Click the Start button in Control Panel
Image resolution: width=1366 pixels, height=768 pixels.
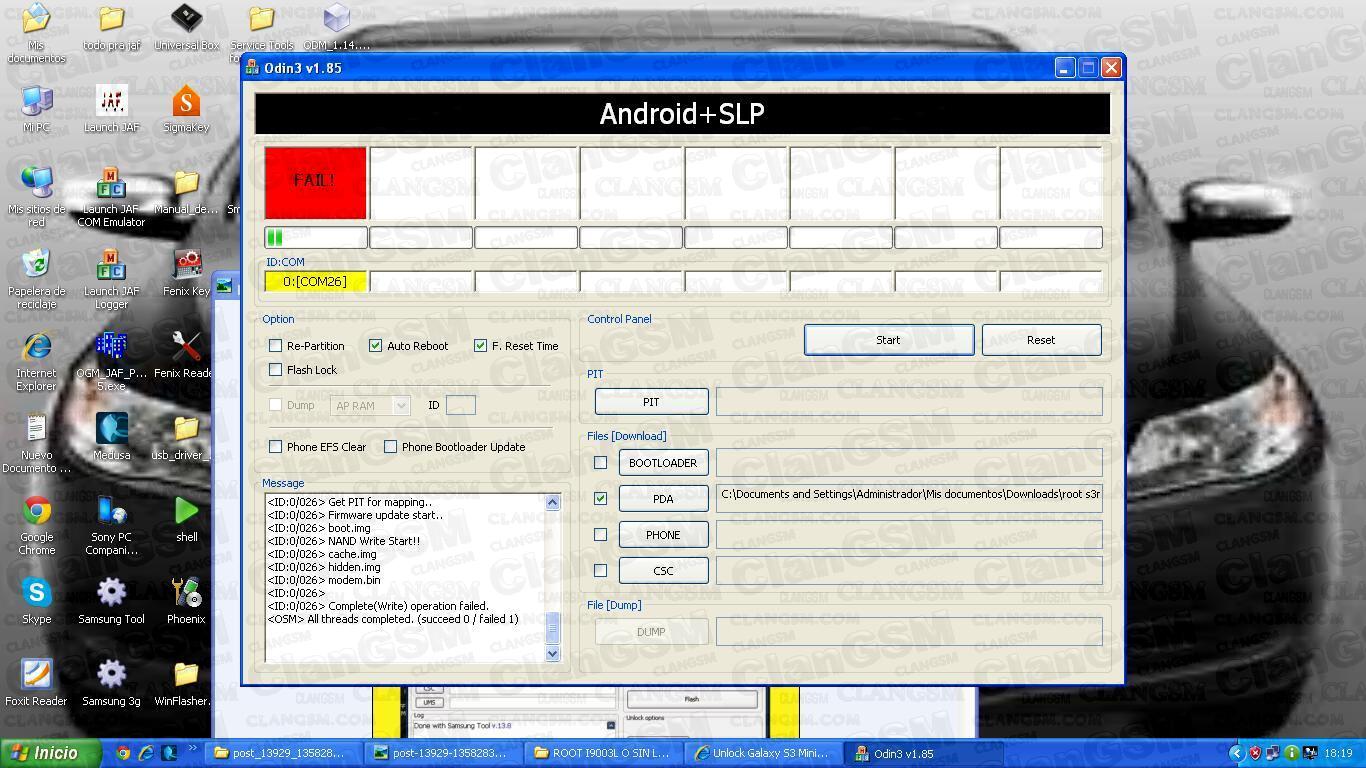(x=889, y=340)
